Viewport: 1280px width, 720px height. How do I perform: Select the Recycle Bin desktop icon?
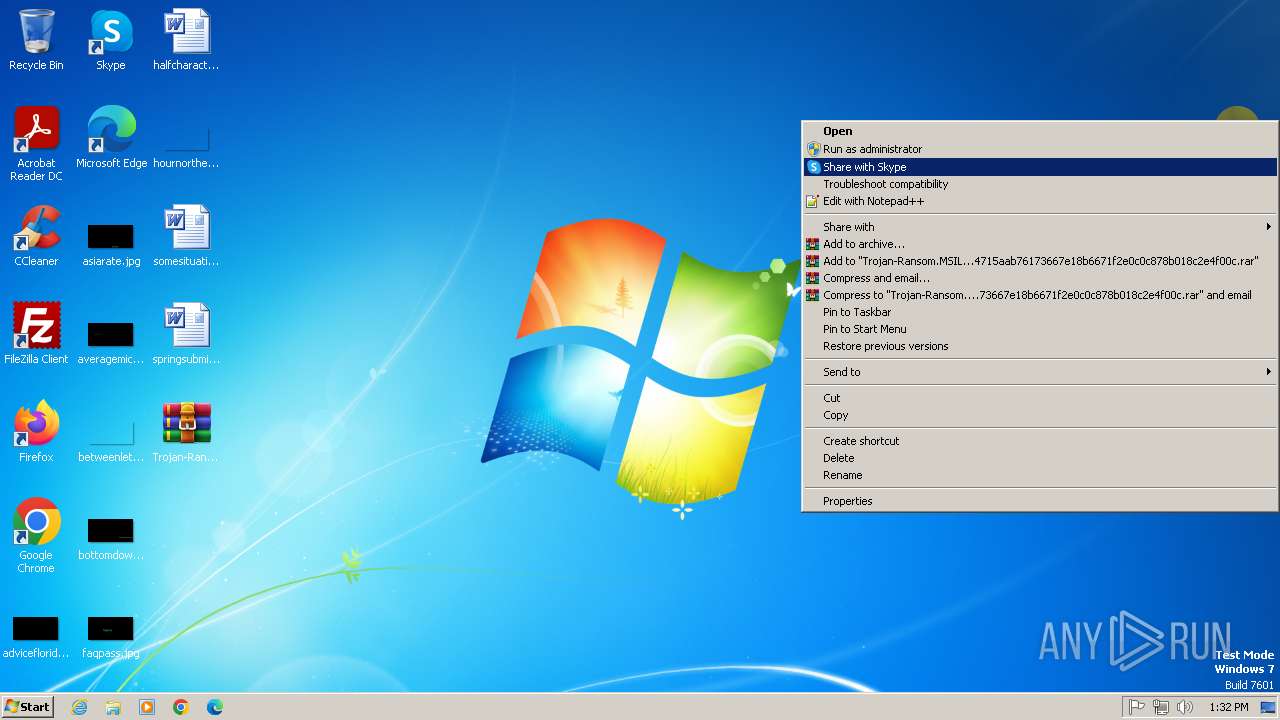tap(36, 41)
